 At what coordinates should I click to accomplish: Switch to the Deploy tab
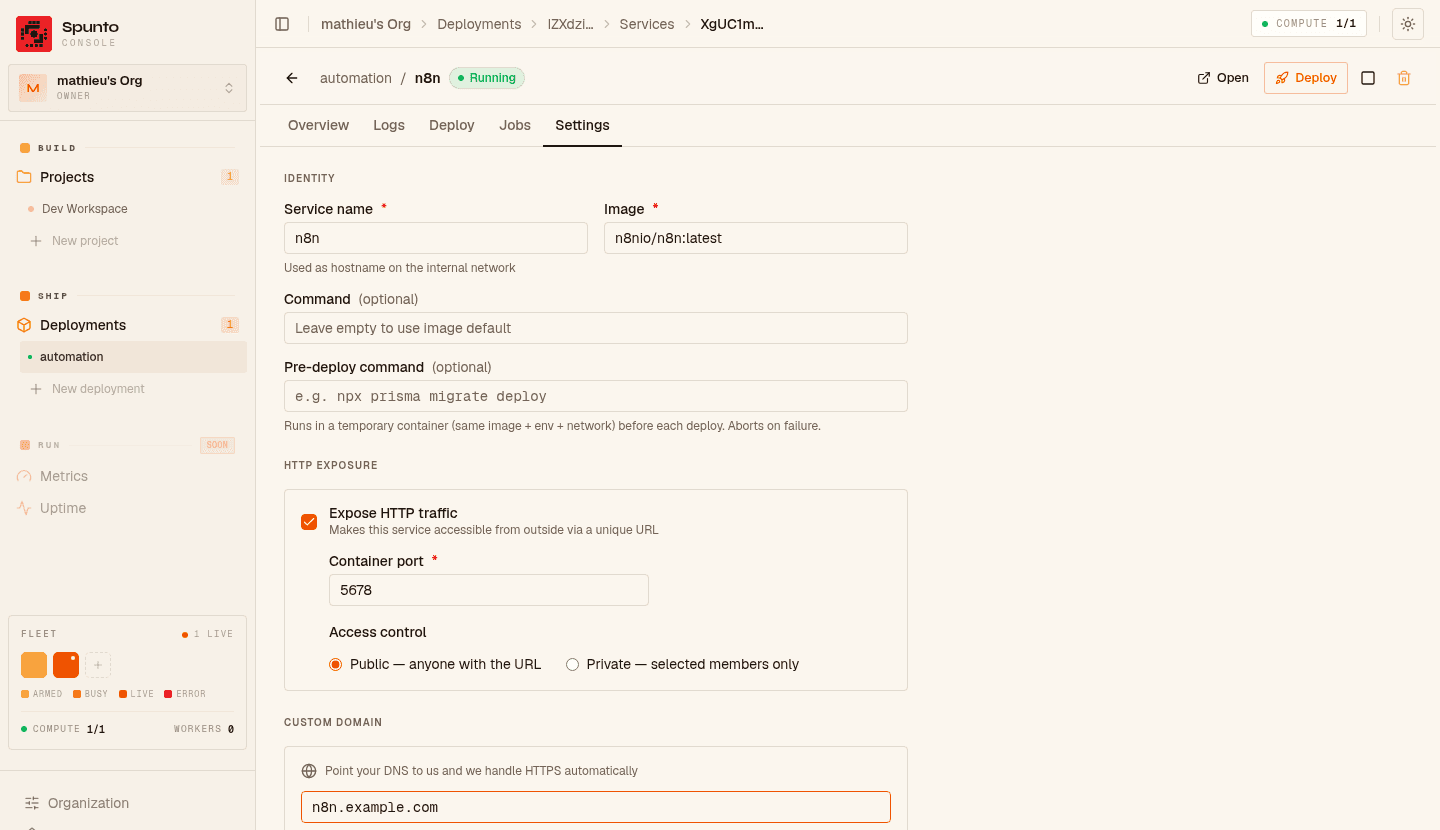452,125
